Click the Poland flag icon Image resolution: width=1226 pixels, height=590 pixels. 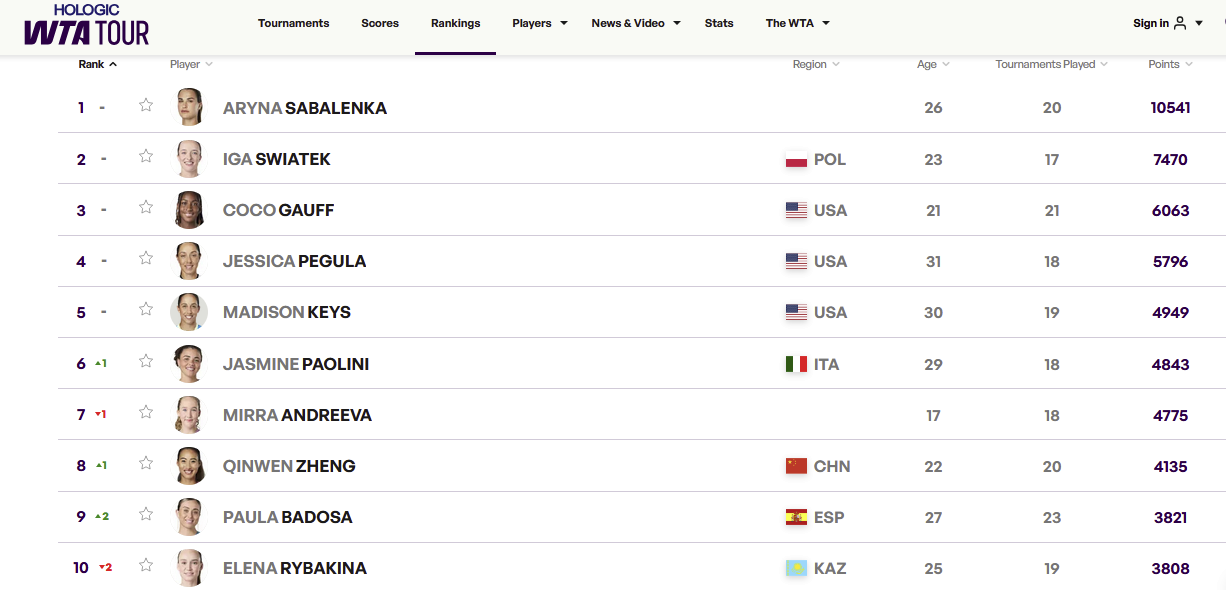[x=796, y=160]
